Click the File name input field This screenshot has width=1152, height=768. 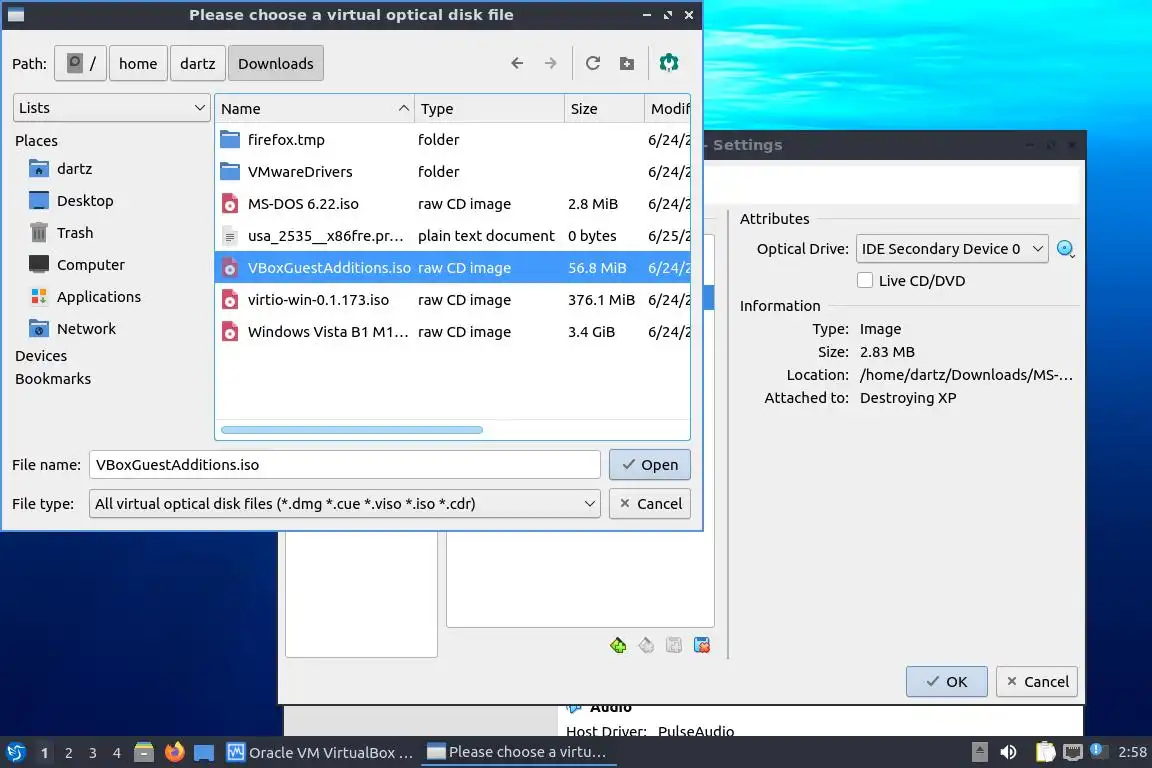pyautogui.click(x=345, y=464)
